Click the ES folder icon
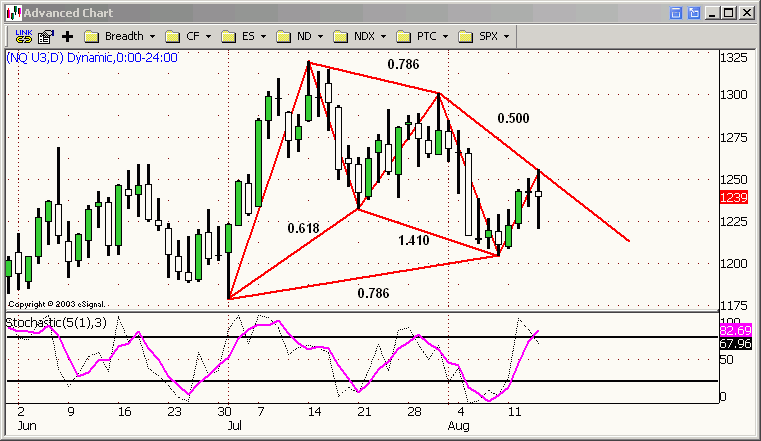This screenshot has width=761, height=441. 228,37
